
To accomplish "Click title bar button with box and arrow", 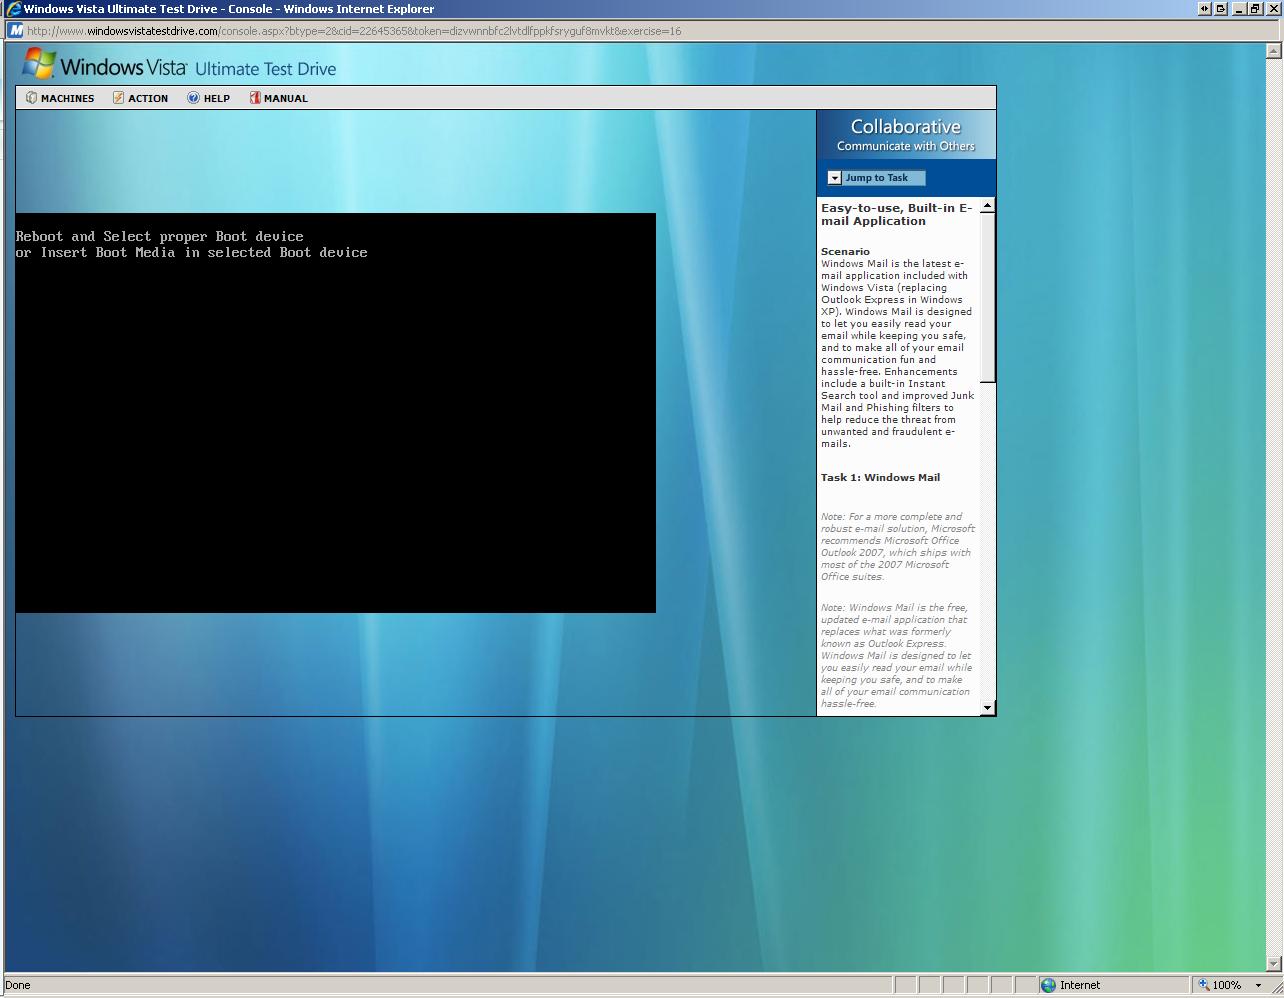I will (x=1220, y=9).
